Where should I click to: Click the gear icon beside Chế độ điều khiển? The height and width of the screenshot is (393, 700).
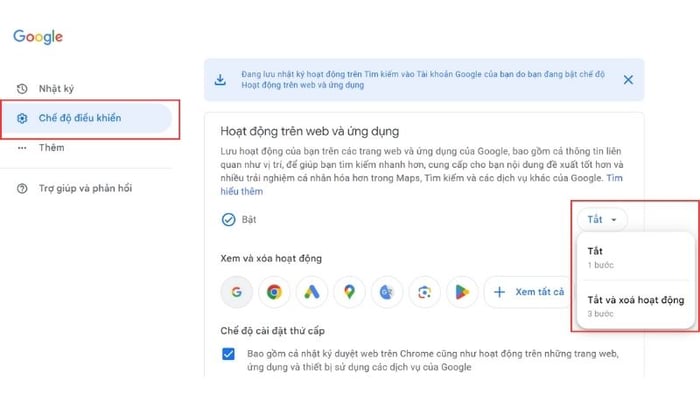point(22,118)
